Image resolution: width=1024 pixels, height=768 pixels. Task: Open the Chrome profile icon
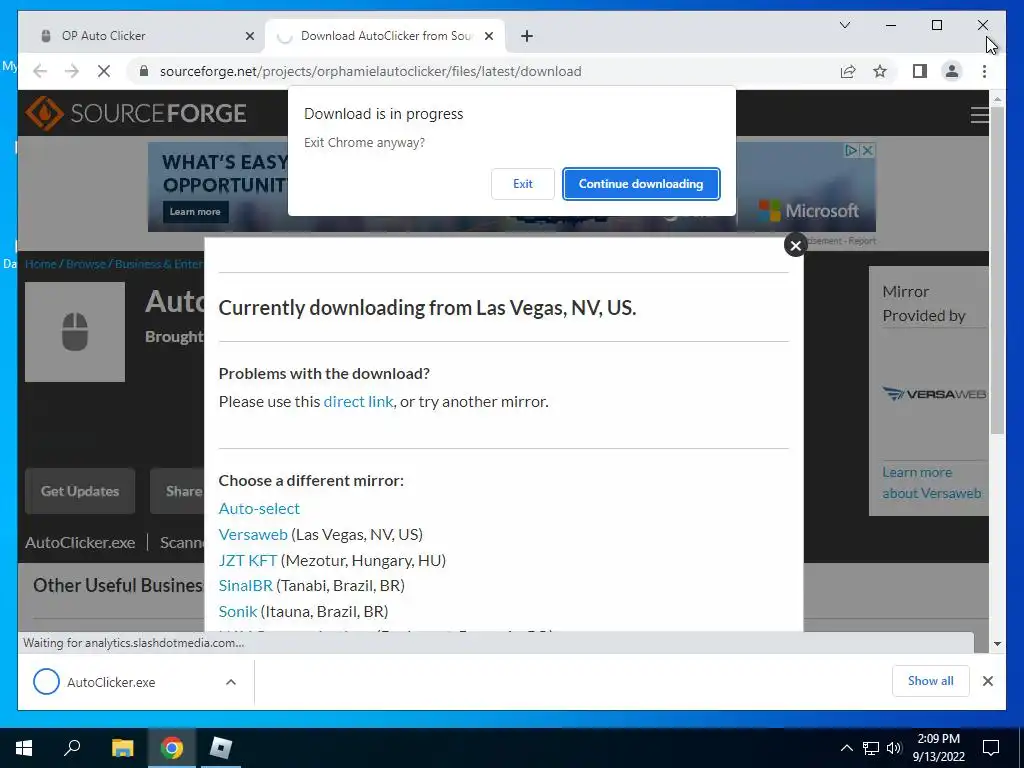[x=952, y=71]
